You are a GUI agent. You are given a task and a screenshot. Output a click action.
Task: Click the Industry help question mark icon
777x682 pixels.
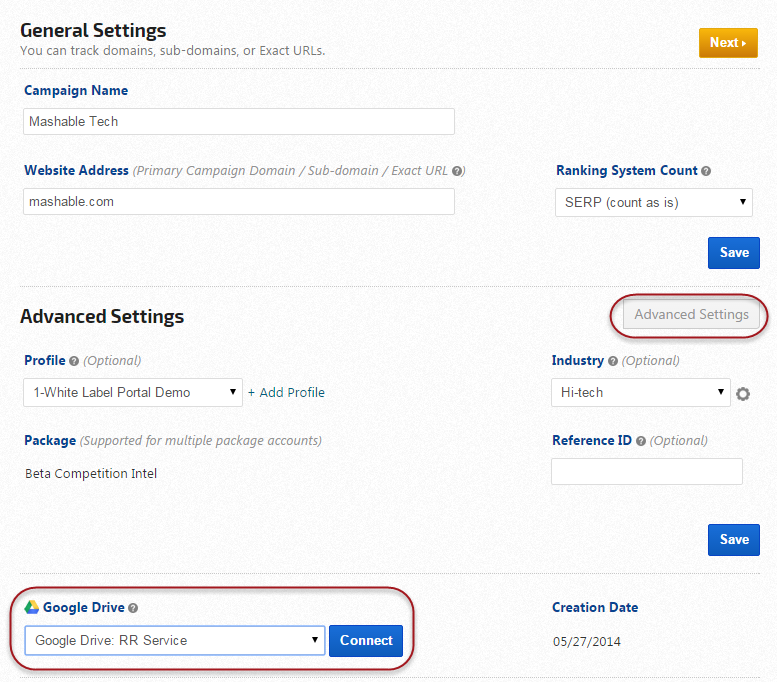613,361
